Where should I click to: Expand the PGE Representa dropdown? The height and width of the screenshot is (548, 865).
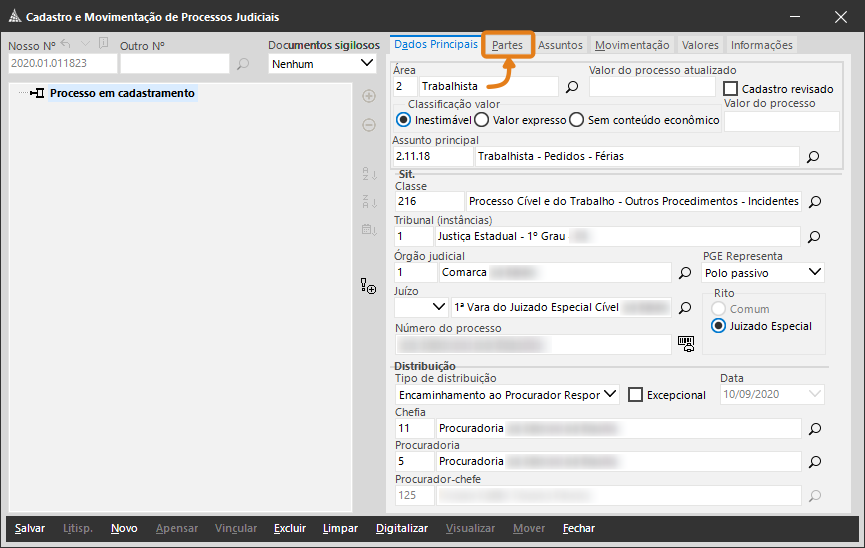pyautogui.click(x=763, y=272)
